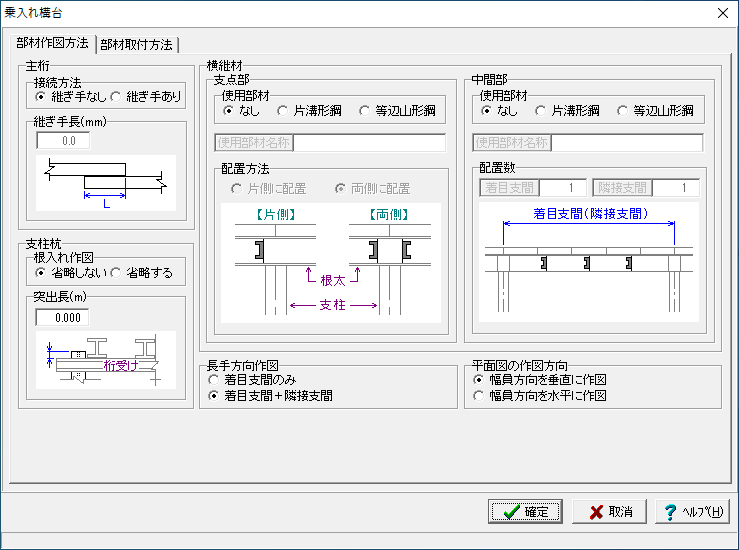Screen dimensions: 739x550
Task: Select 両側に配置 placement option
Action: [x=373, y=189]
